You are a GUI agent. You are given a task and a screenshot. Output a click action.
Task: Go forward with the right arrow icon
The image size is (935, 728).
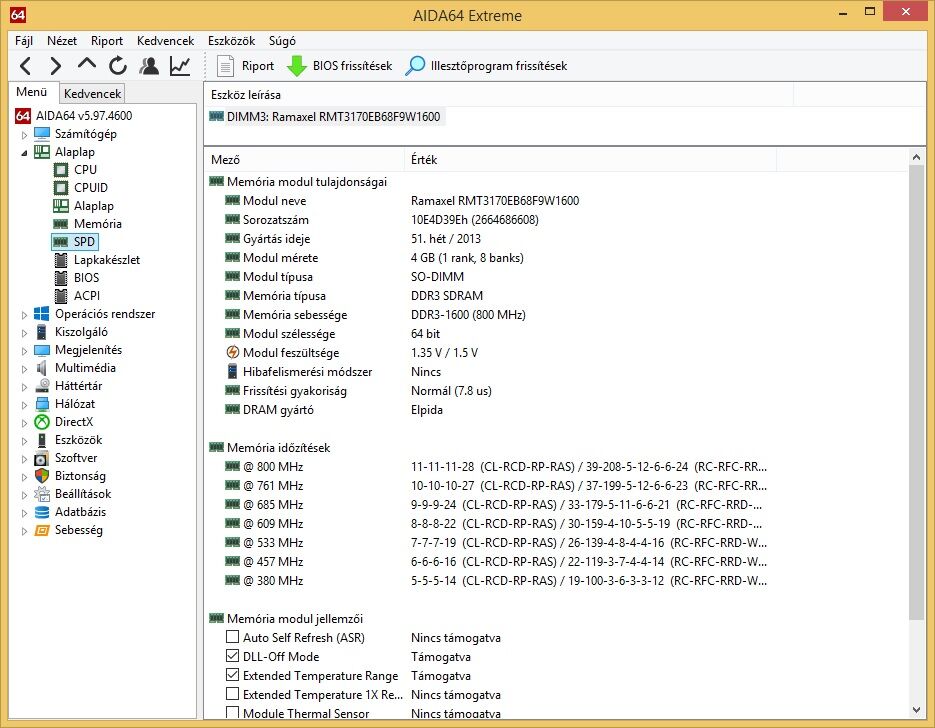coord(55,66)
